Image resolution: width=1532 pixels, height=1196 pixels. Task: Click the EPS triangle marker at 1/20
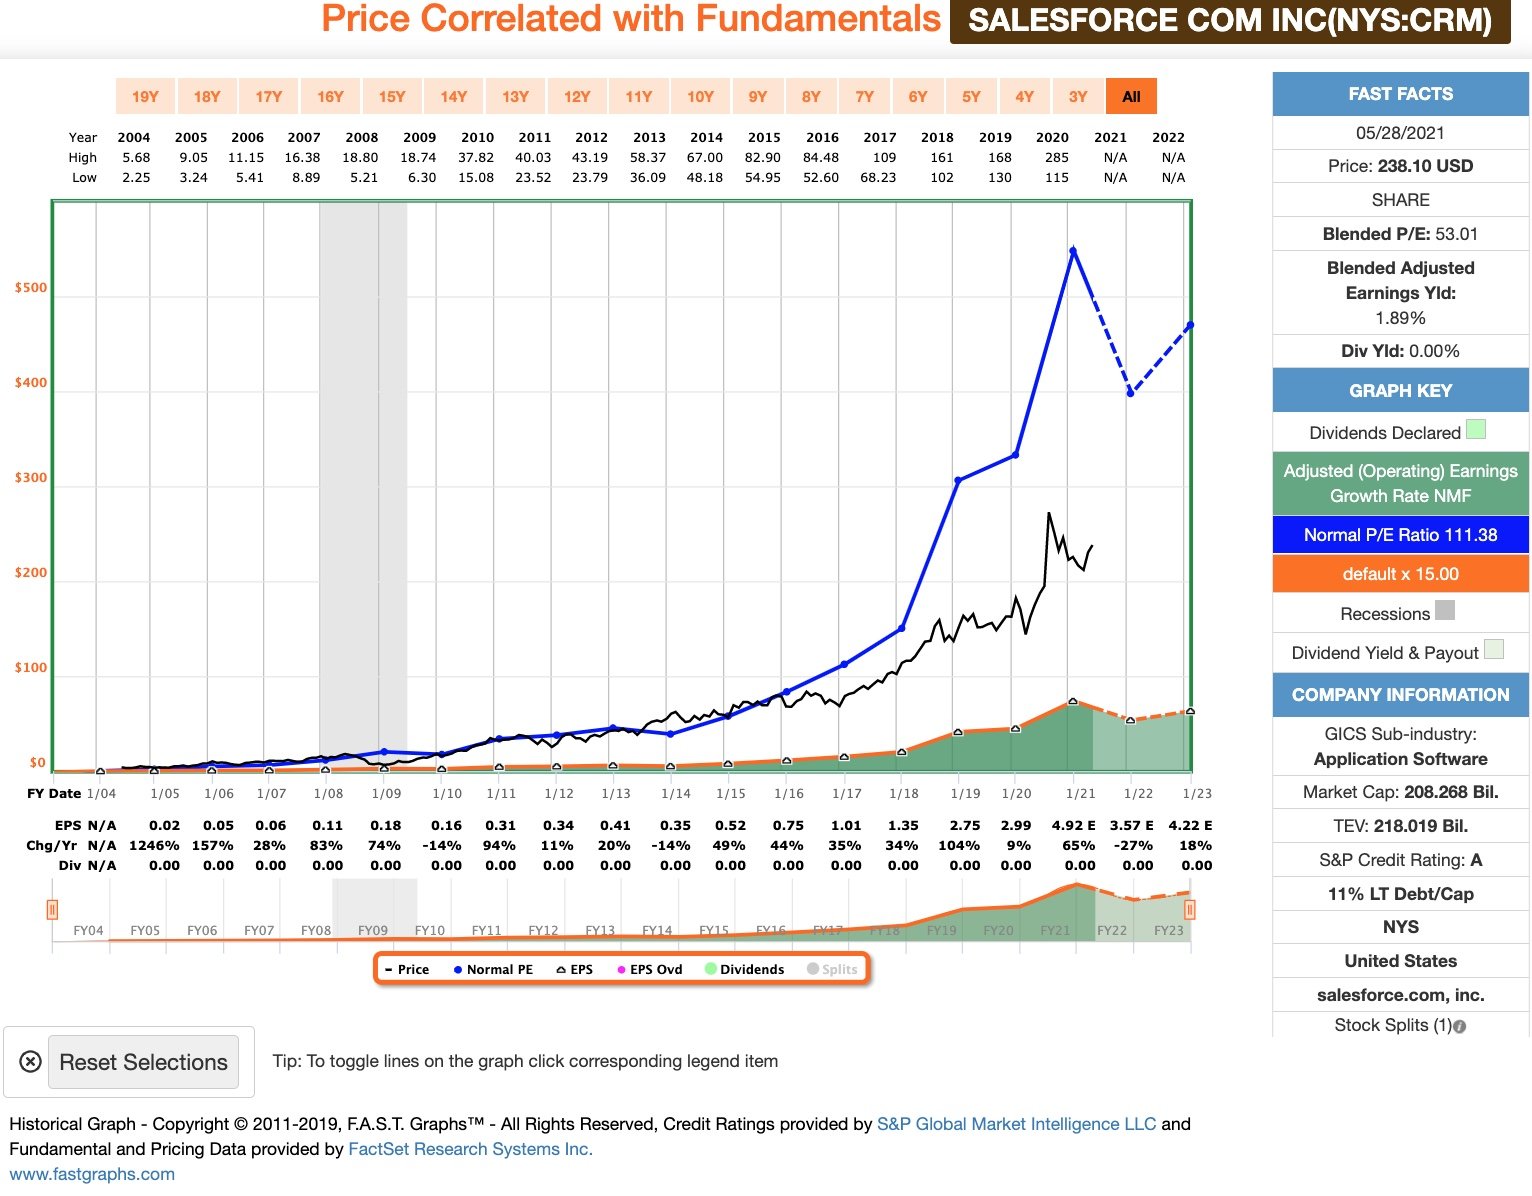[x=1016, y=728]
